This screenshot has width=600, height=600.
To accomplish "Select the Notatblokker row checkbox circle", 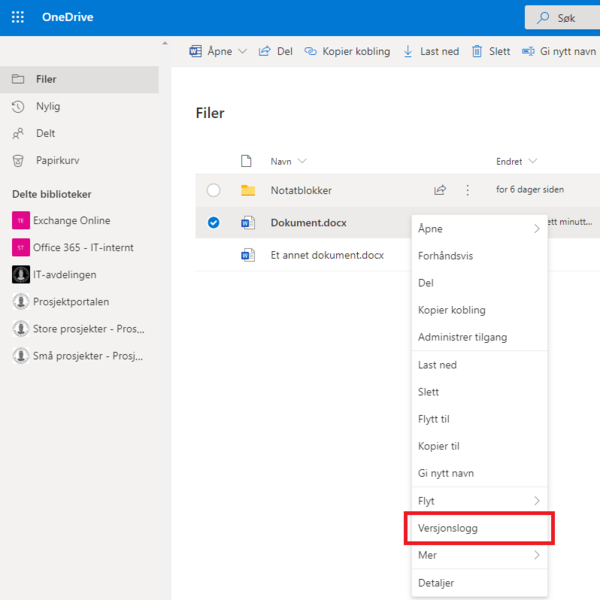I will pyautogui.click(x=214, y=190).
